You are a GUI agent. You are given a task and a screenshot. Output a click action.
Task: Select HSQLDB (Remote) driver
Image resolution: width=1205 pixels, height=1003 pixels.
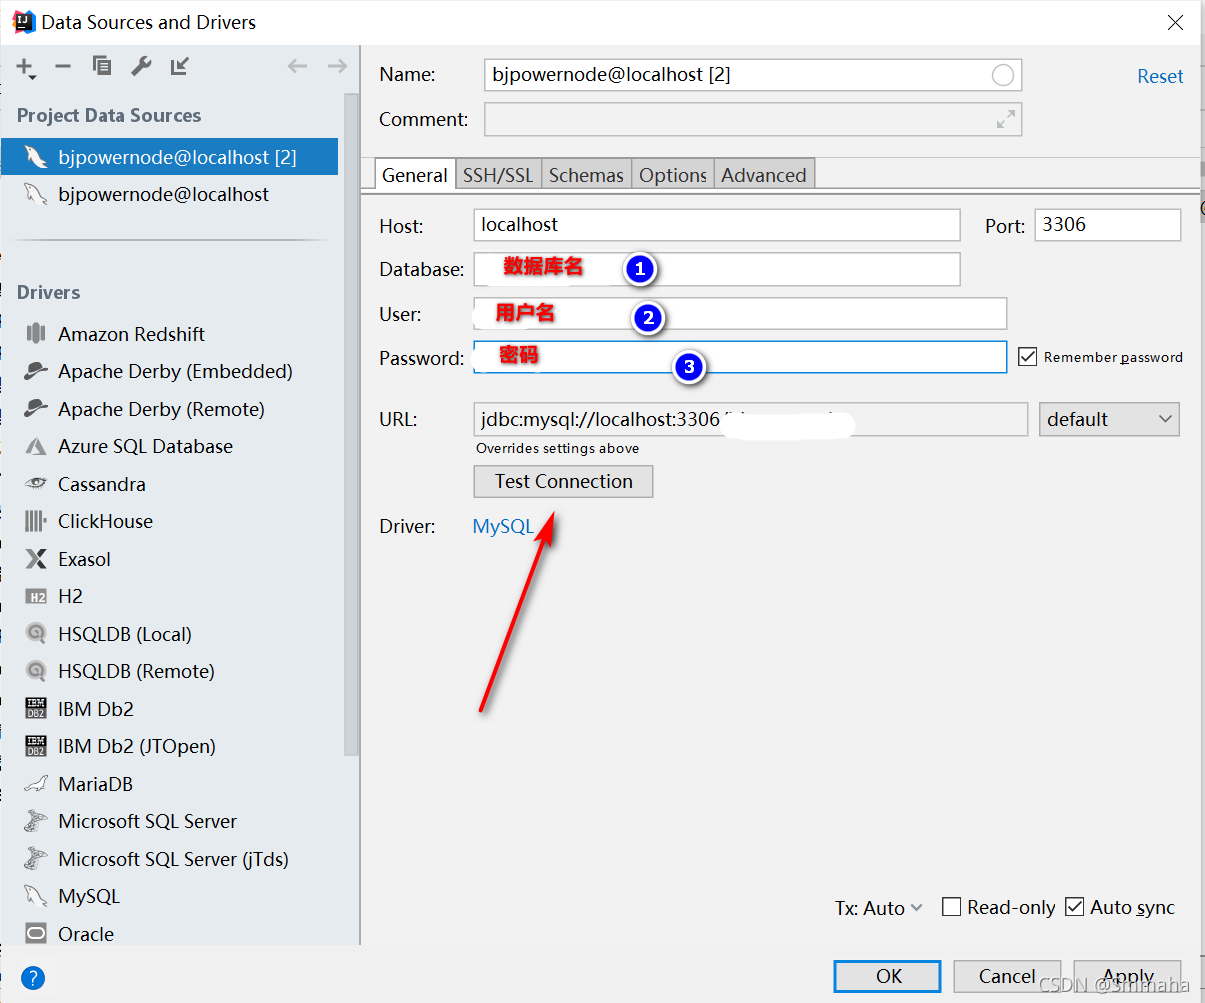click(136, 671)
